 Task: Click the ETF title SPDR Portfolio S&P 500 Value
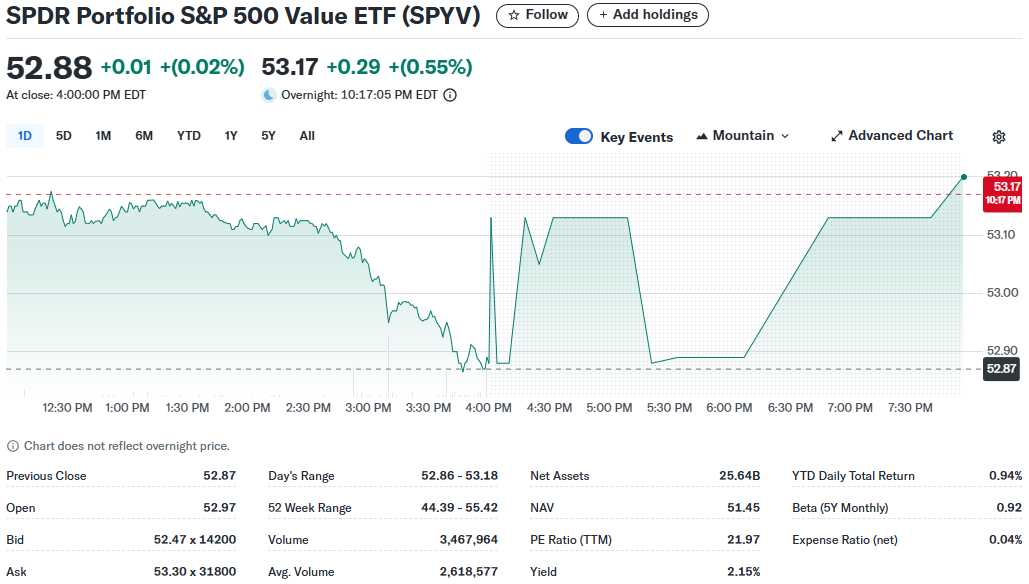243,16
